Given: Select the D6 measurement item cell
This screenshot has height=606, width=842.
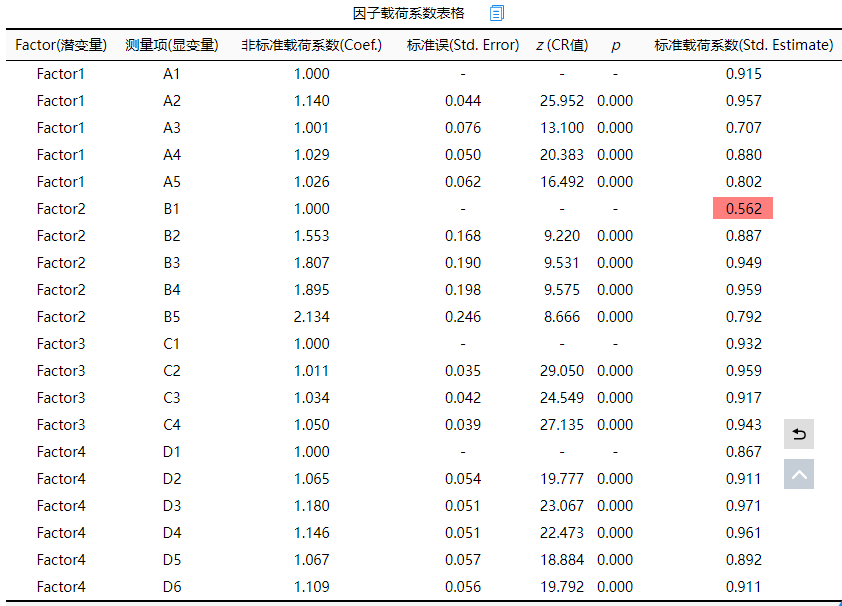Looking at the screenshot, I should pos(172,586).
